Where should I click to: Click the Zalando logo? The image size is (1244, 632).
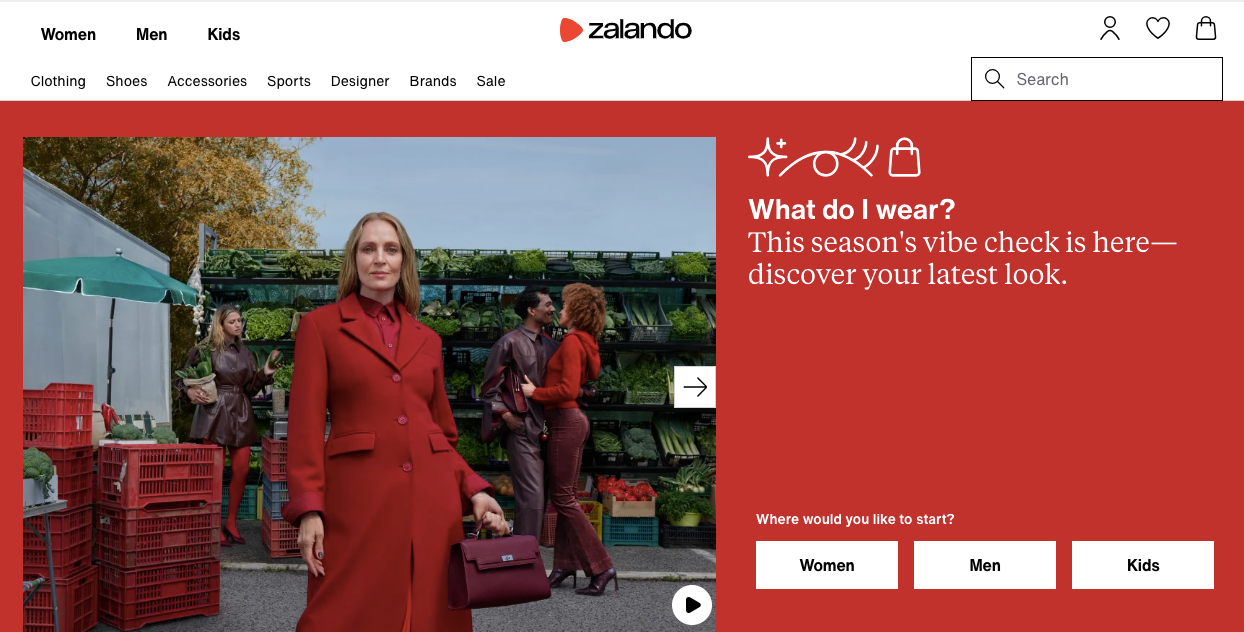point(626,30)
